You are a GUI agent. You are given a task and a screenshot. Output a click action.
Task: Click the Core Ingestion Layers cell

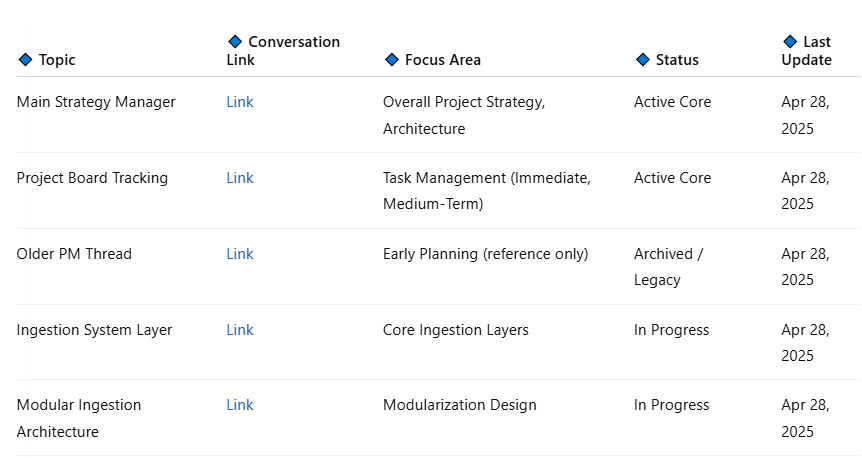456,329
